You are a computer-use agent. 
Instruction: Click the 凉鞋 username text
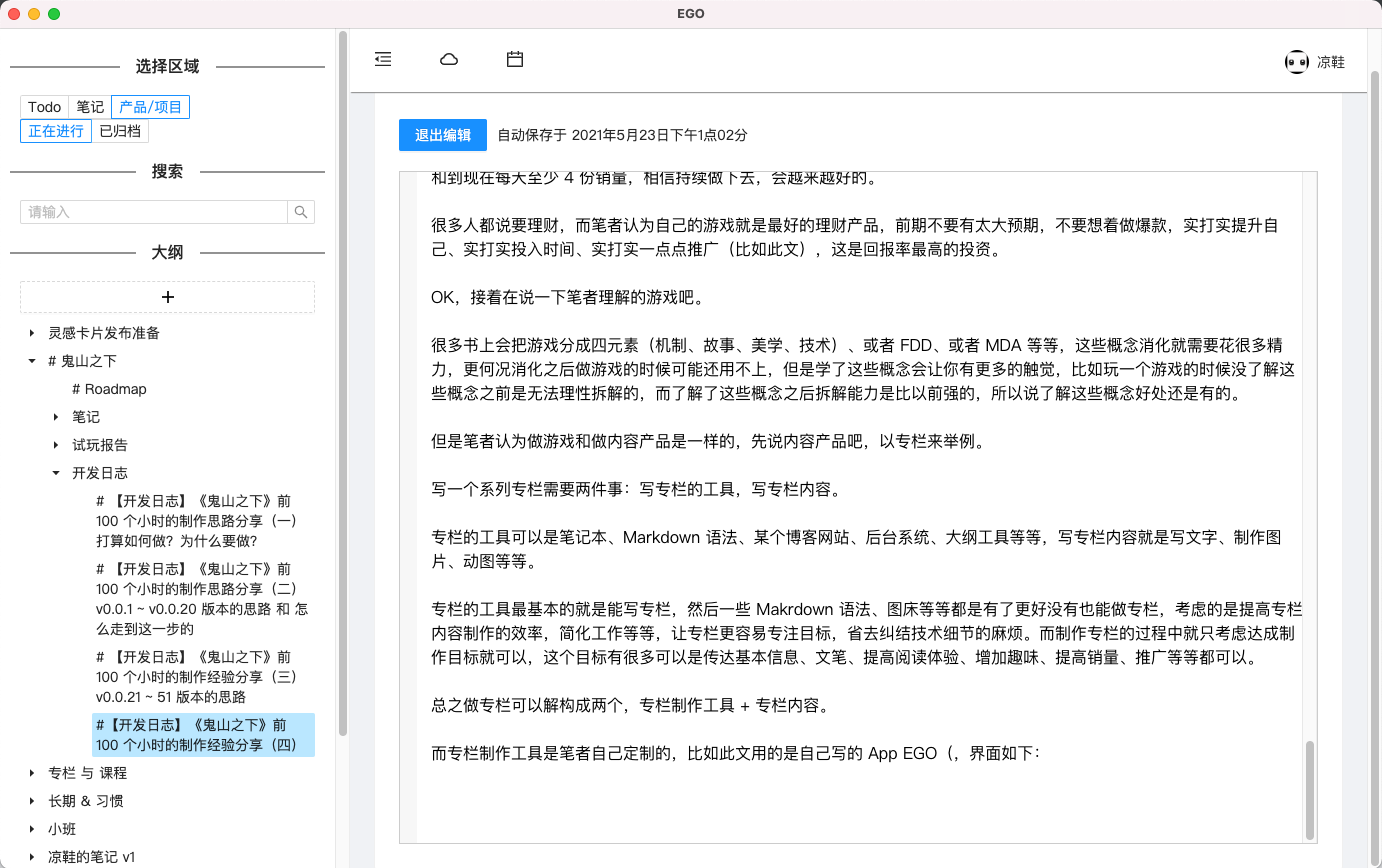pyautogui.click(x=1330, y=62)
